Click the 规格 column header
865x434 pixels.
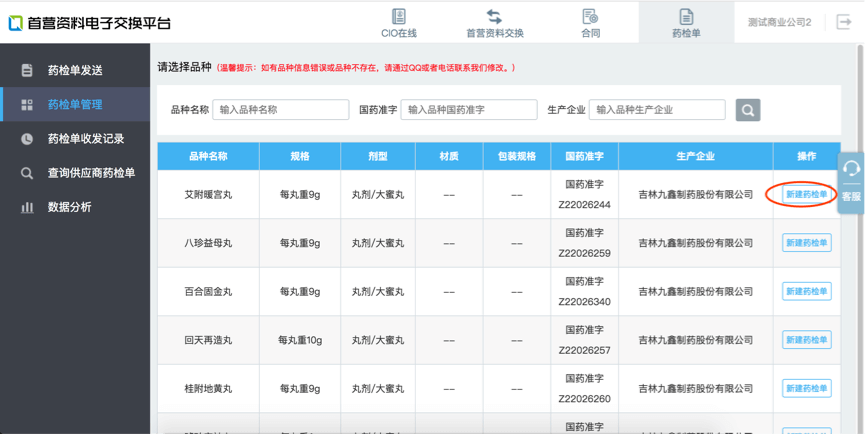coord(300,156)
